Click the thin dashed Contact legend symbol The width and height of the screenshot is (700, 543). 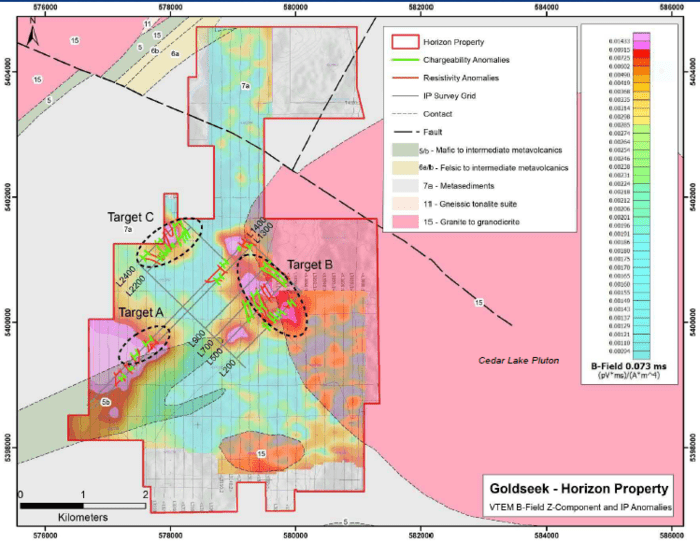click(405, 114)
